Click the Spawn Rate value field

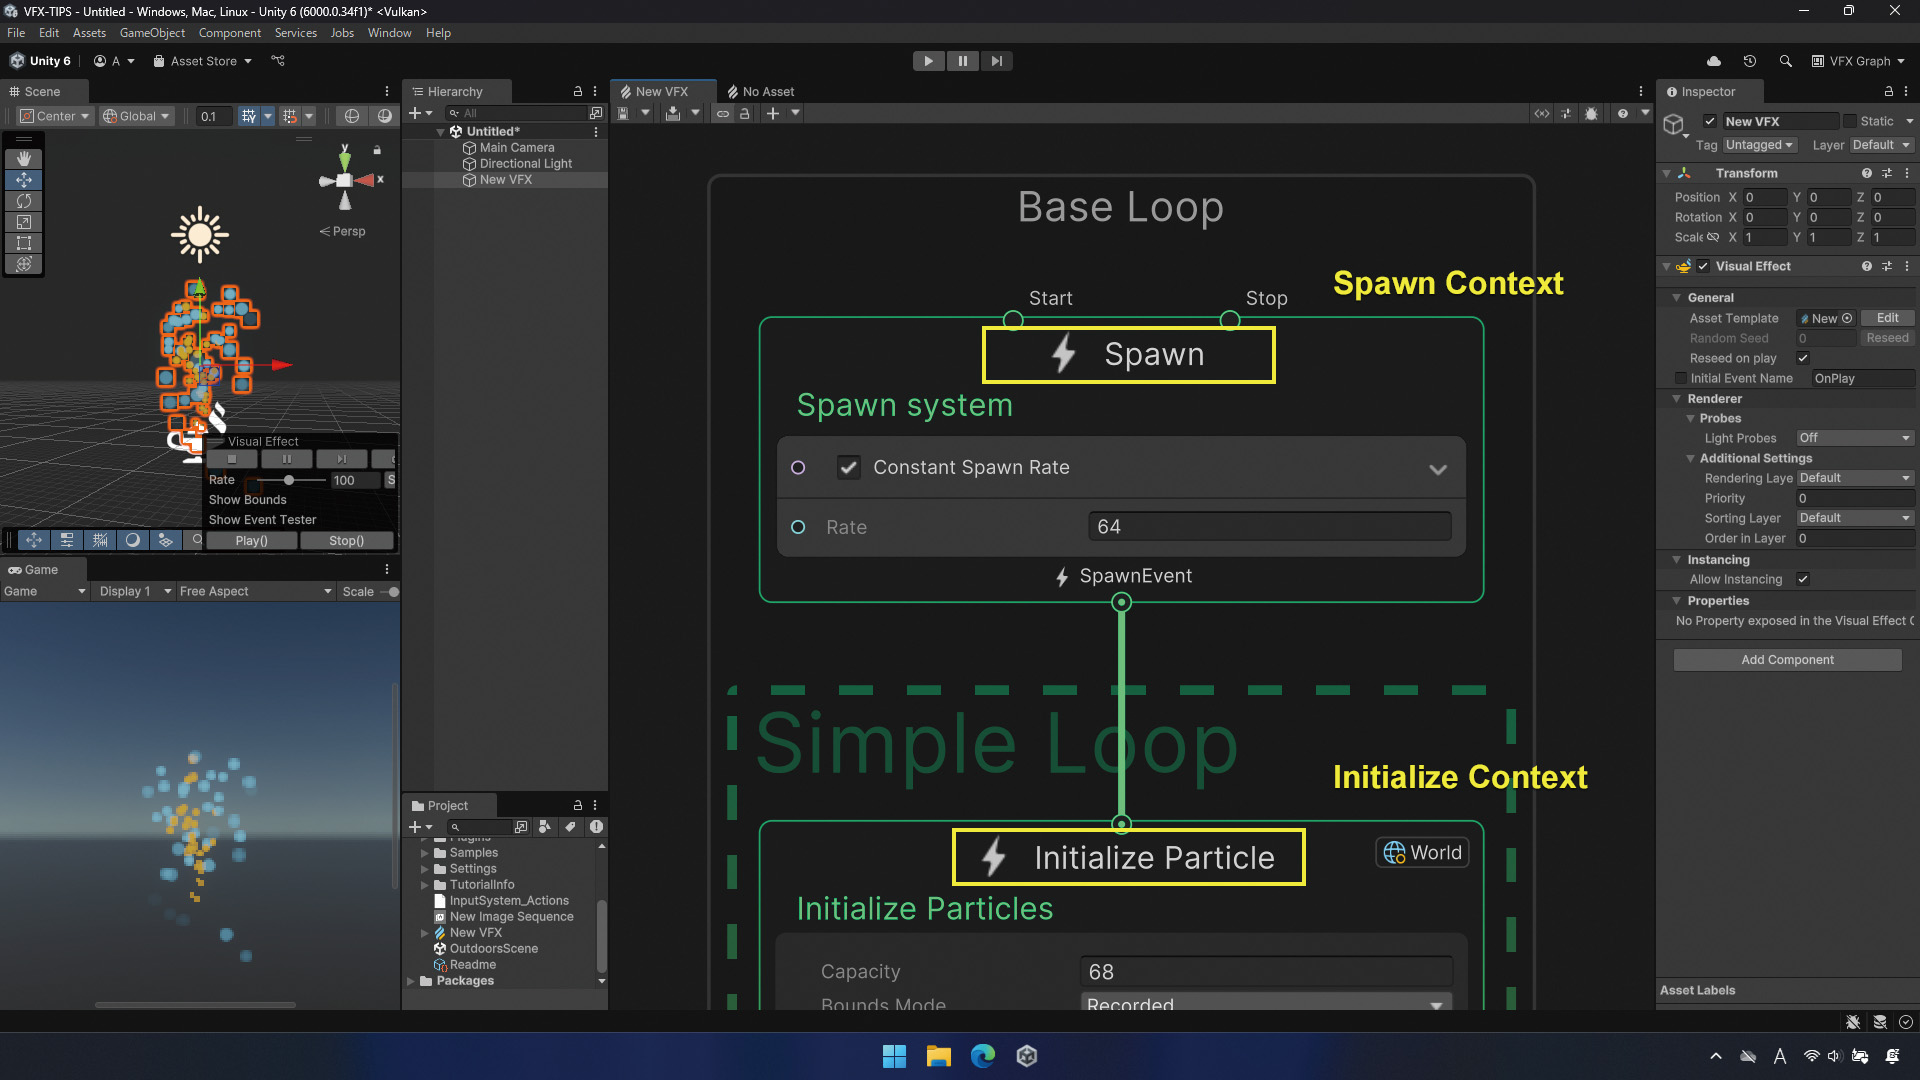coord(1269,527)
